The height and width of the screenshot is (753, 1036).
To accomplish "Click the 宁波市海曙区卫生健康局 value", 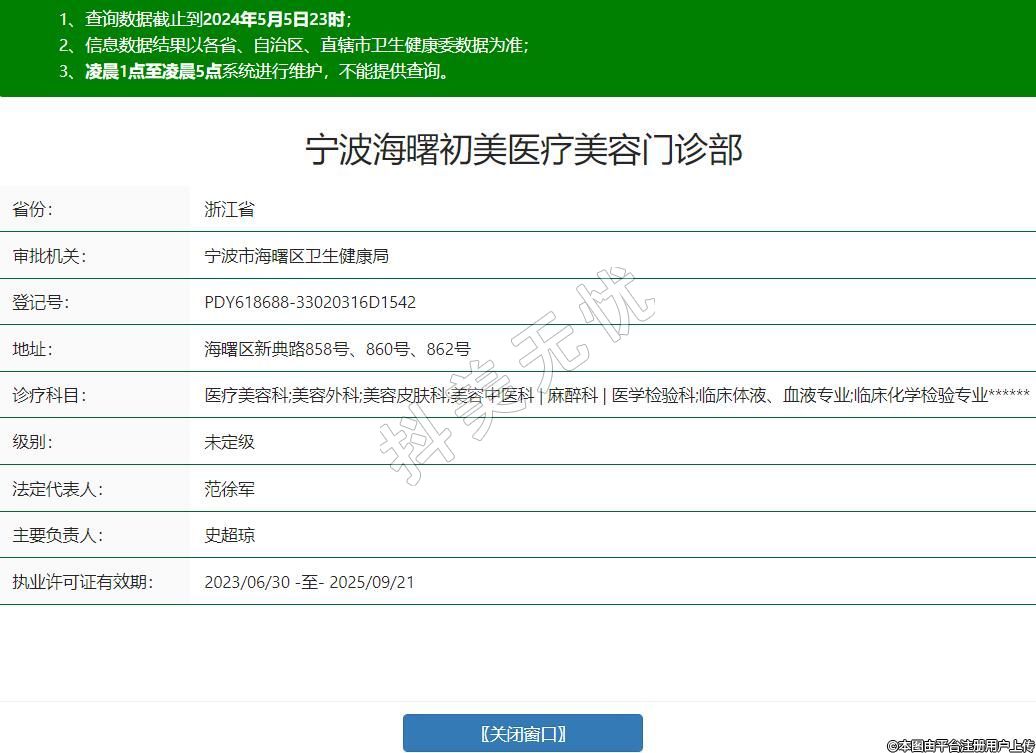I will [x=296, y=256].
